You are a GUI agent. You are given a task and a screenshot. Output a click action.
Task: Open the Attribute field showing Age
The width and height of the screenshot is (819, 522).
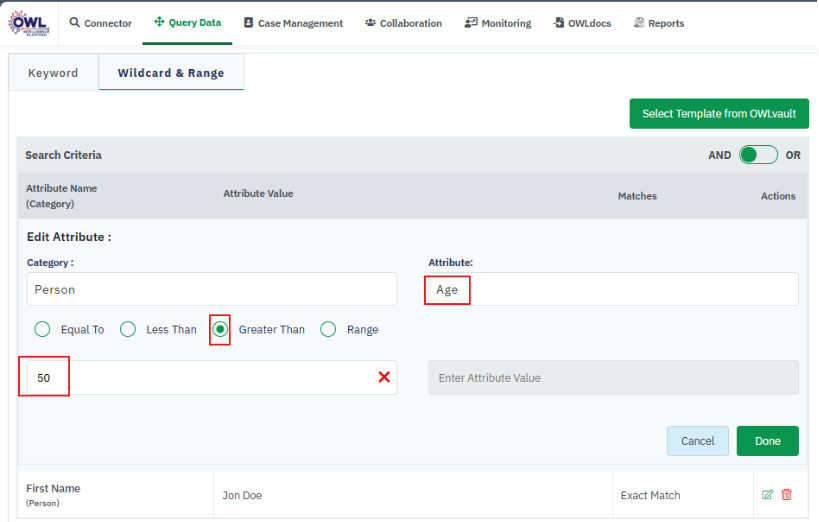coord(612,289)
